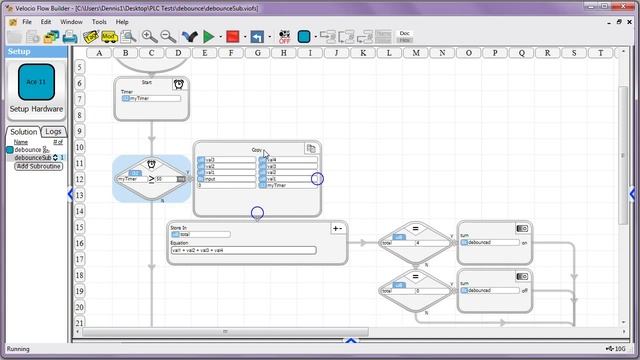
Task: Click the Running status text
Action: pyautogui.click(x=18, y=349)
